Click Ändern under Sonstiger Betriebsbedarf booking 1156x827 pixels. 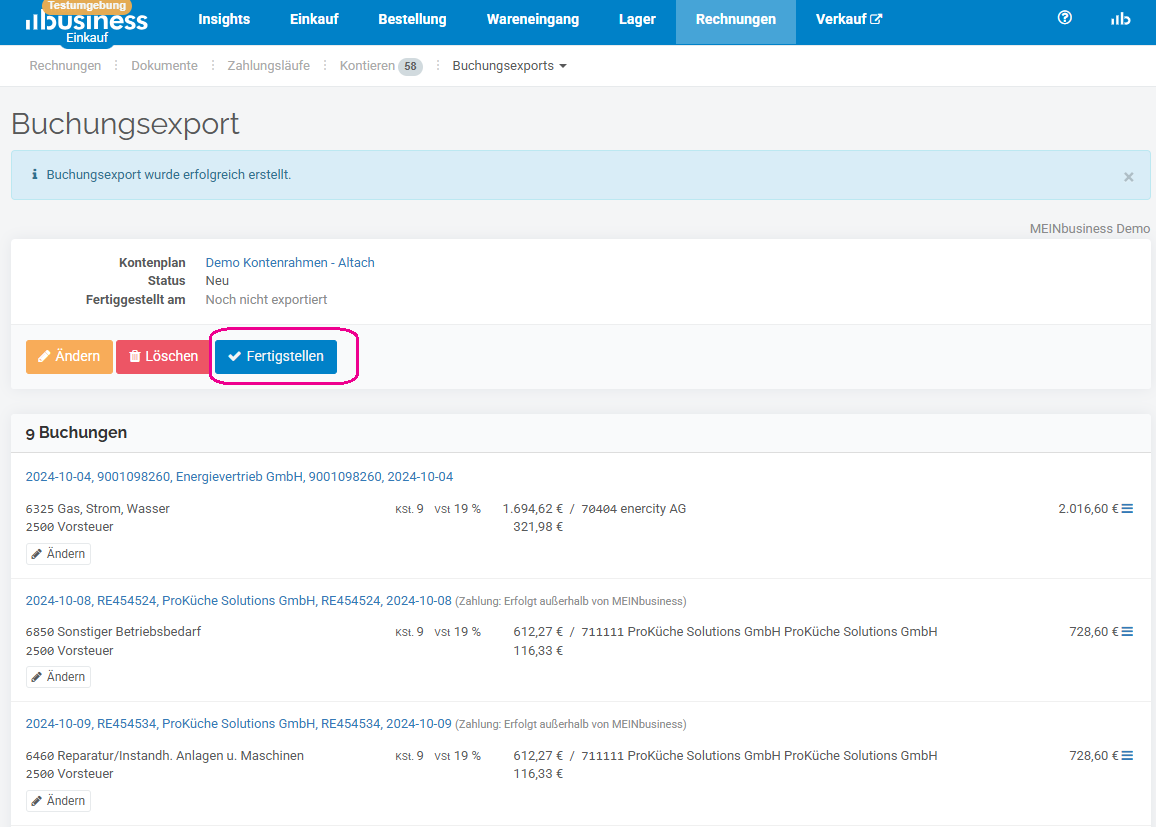(58, 677)
